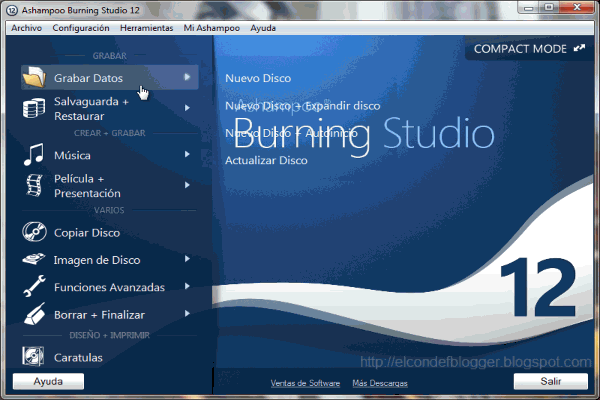Click the Salvaguarda + Restaurar database icon
The height and width of the screenshot is (400, 600).
[35, 108]
